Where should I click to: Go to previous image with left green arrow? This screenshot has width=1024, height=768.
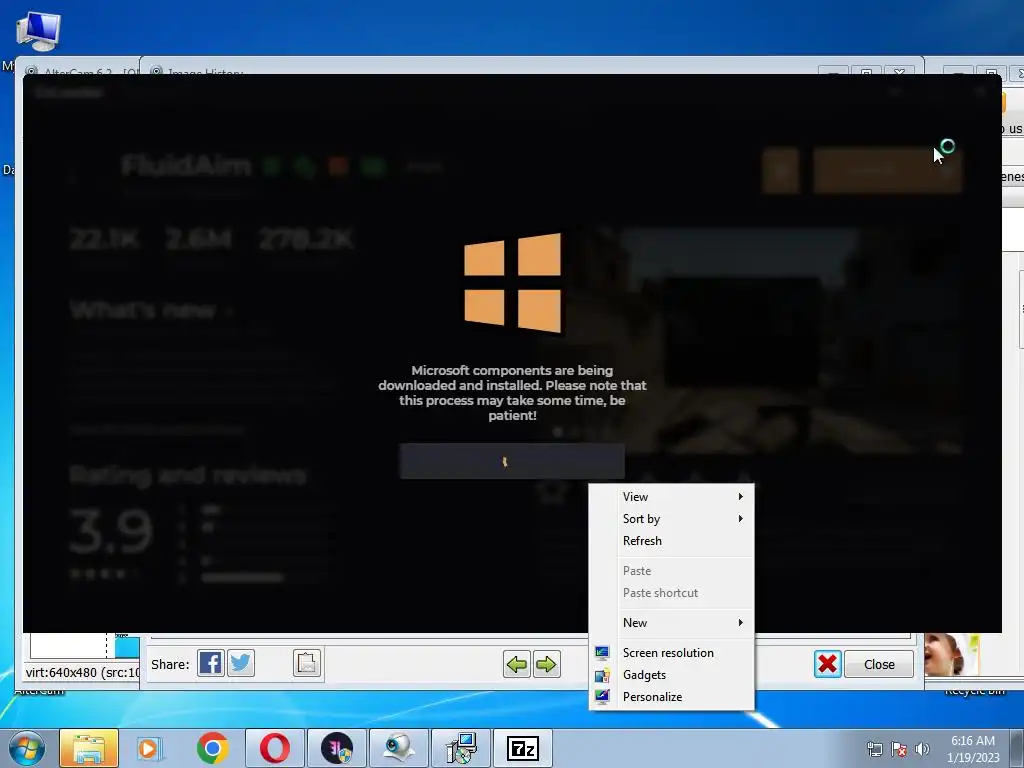(517, 665)
